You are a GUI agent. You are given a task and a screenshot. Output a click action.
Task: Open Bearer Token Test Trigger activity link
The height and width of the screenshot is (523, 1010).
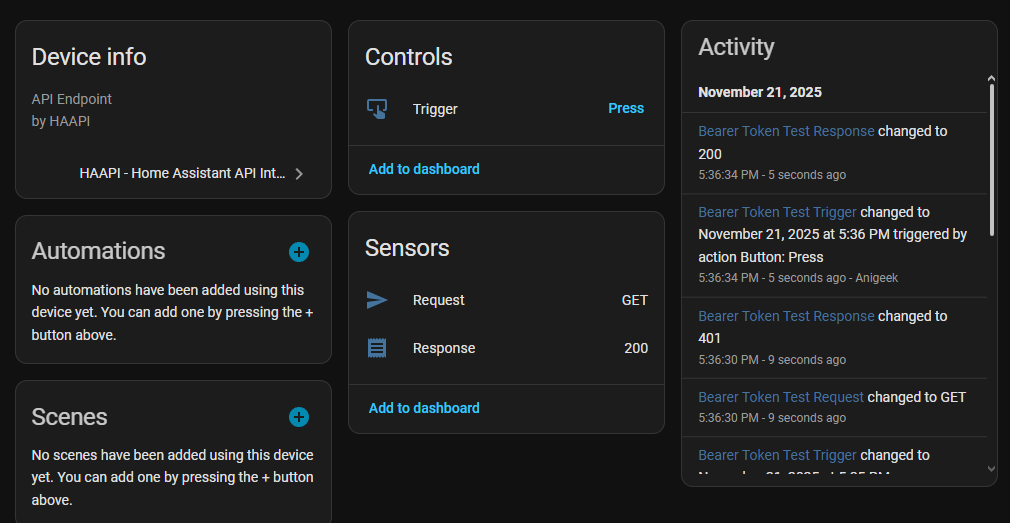777,212
